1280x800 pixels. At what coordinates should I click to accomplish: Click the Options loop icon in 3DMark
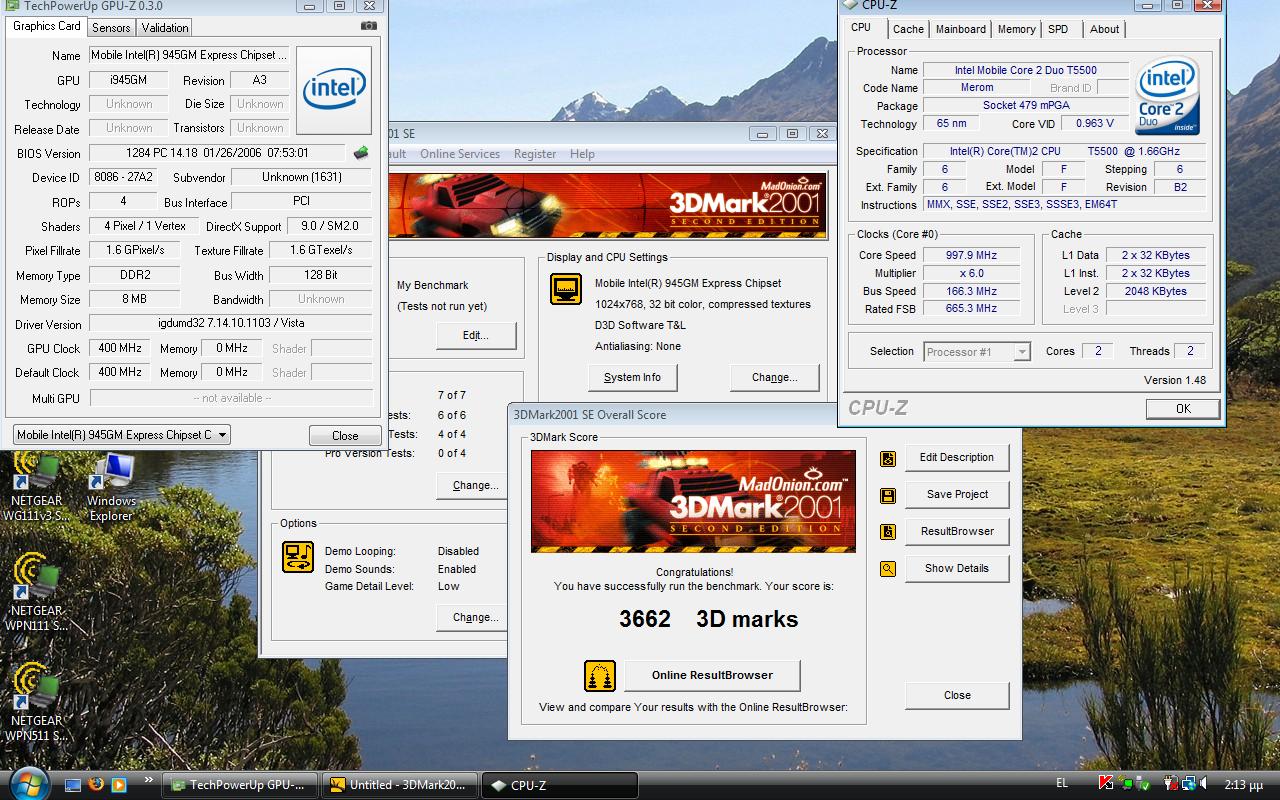coord(298,556)
